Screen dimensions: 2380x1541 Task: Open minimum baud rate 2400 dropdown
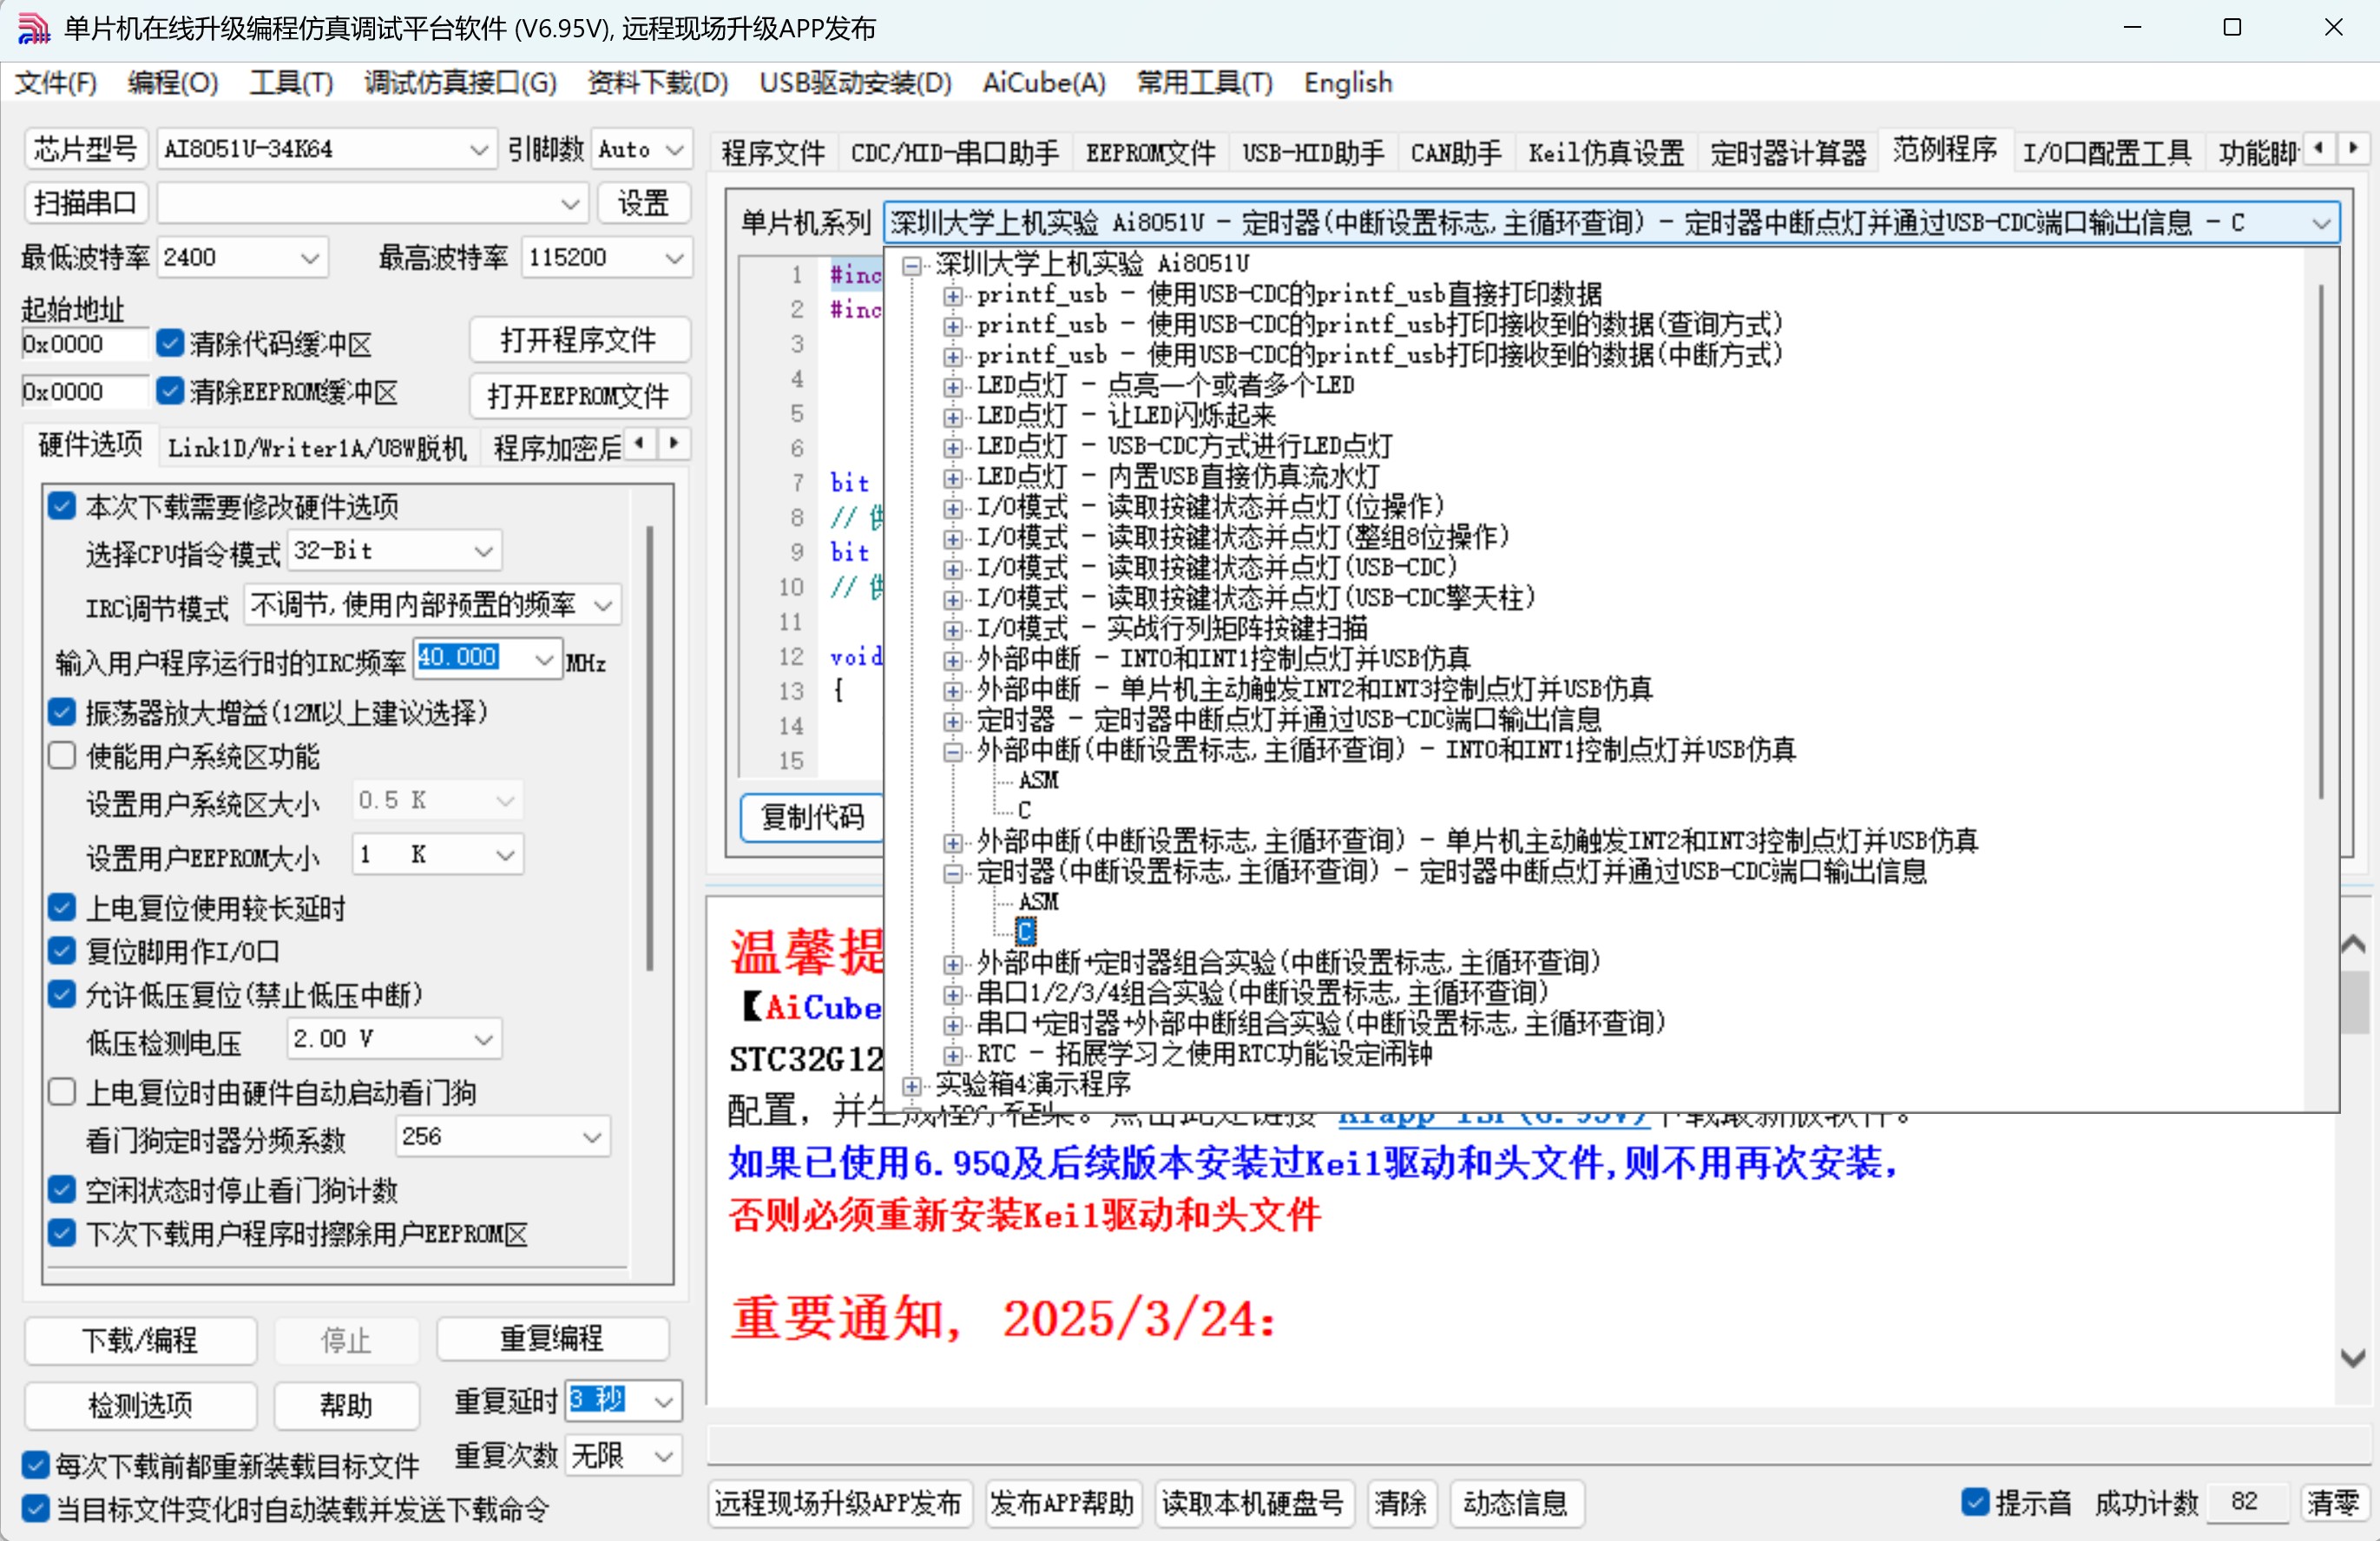coord(243,258)
